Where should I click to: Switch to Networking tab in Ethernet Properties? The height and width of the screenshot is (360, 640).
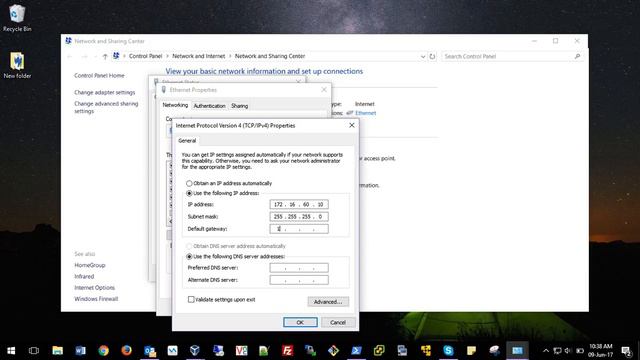point(175,105)
